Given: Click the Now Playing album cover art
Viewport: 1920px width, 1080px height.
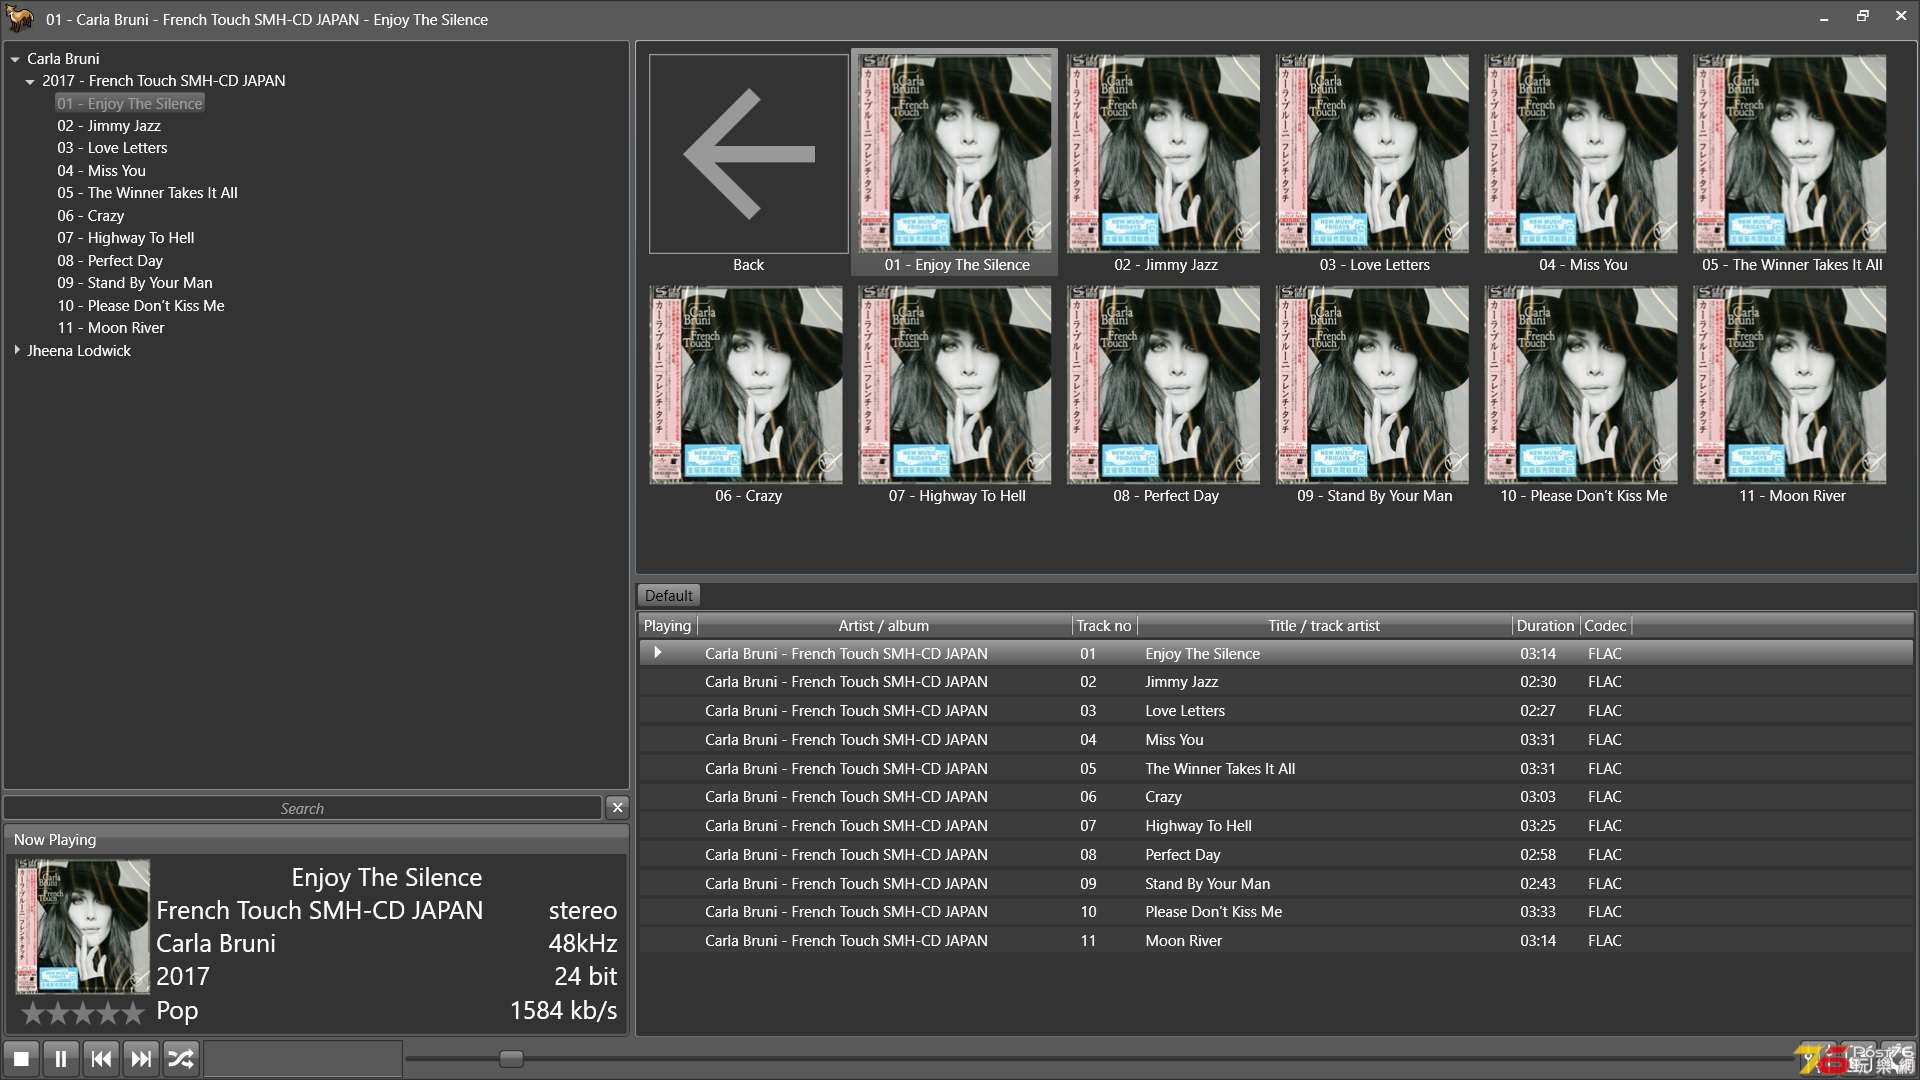Looking at the screenshot, I should point(83,927).
